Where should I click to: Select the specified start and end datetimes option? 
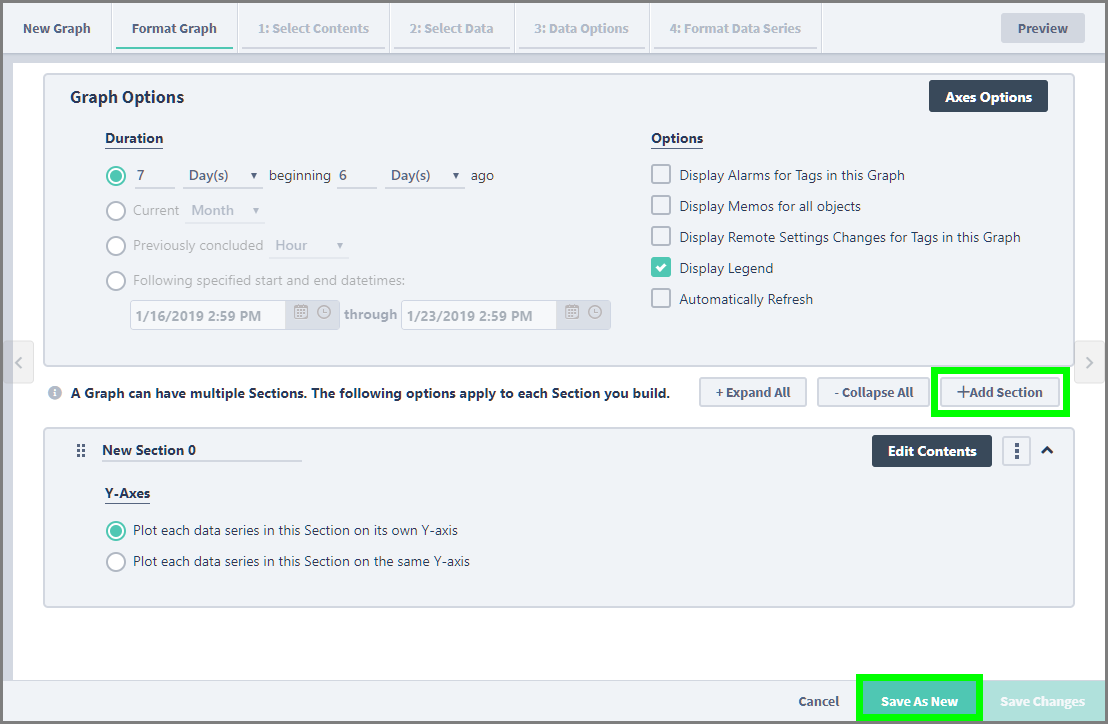[116, 281]
